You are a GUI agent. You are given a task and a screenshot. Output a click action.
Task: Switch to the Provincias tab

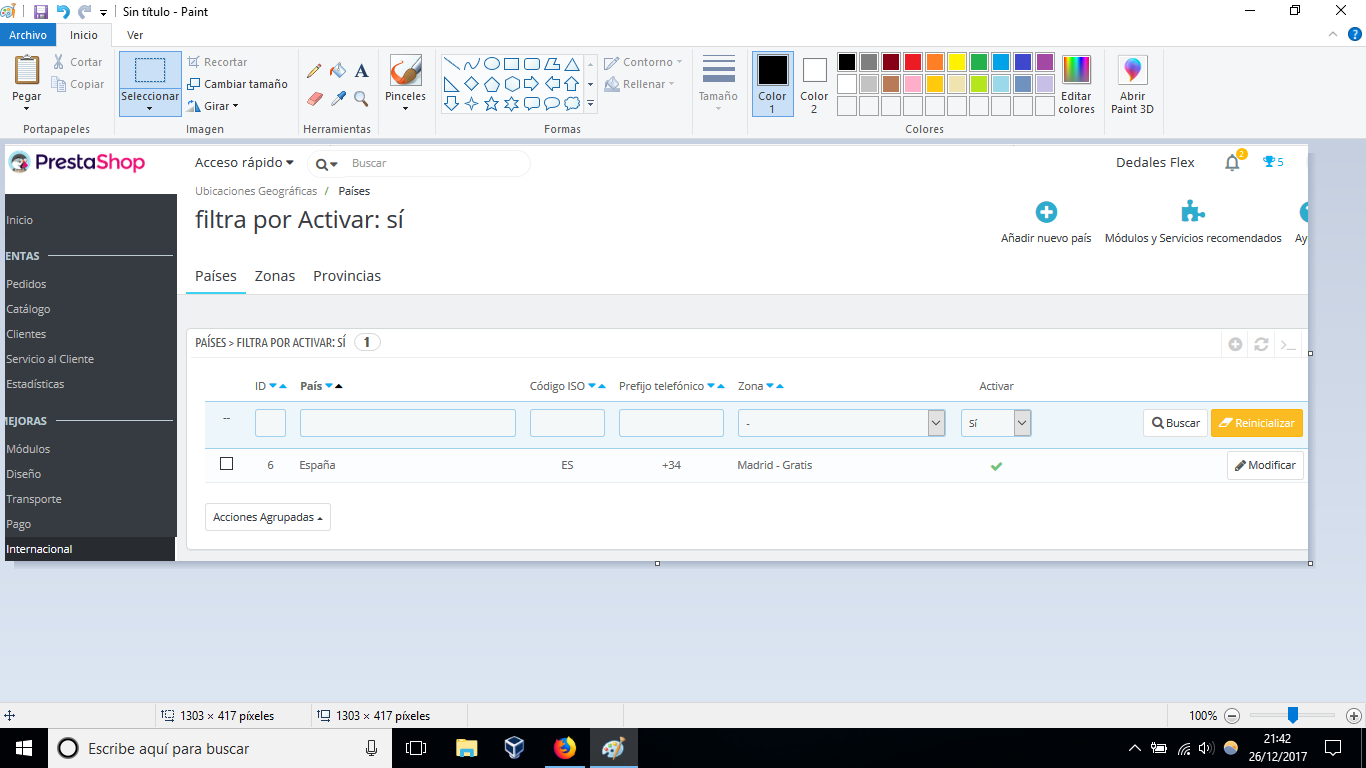pos(347,276)
